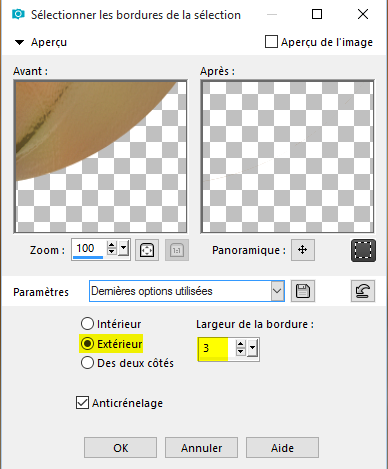Toggle the selection marquee preview icon

click(363, 250)
